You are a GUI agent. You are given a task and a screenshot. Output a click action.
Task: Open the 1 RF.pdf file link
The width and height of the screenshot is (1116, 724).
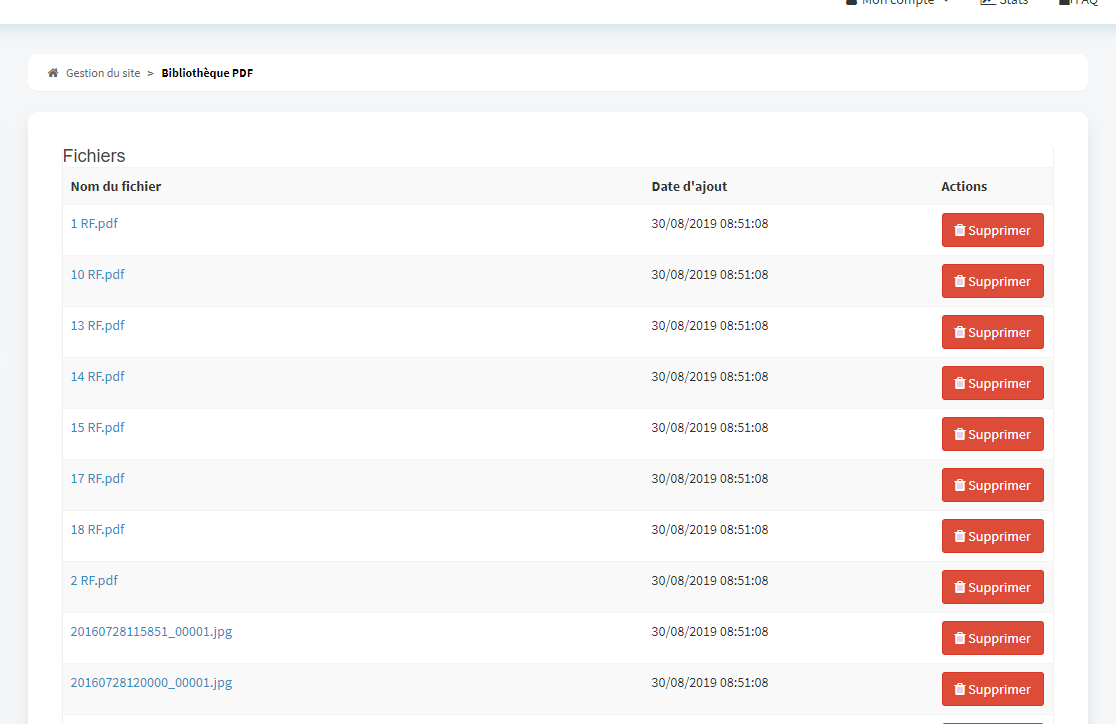coord(94,223)
